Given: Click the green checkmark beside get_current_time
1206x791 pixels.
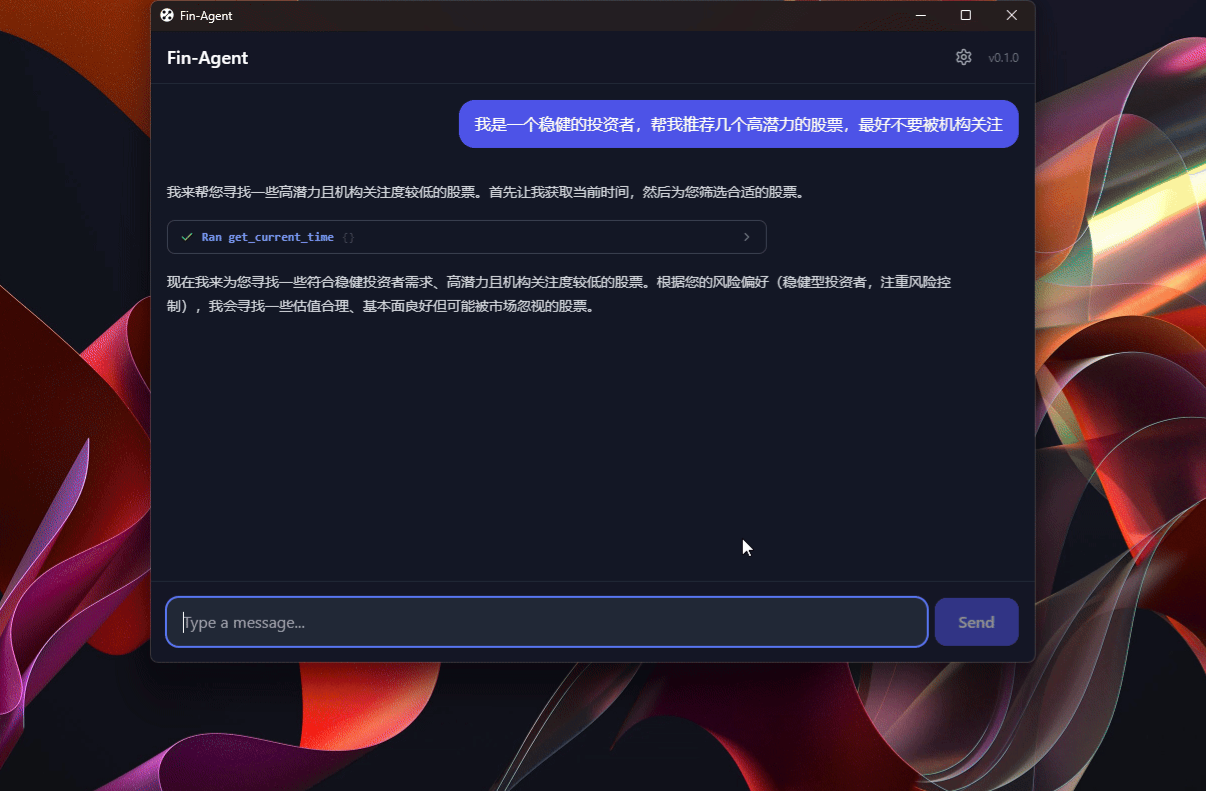Looking at the screenshot, I should pyautogui.click(x=187, y=237).
